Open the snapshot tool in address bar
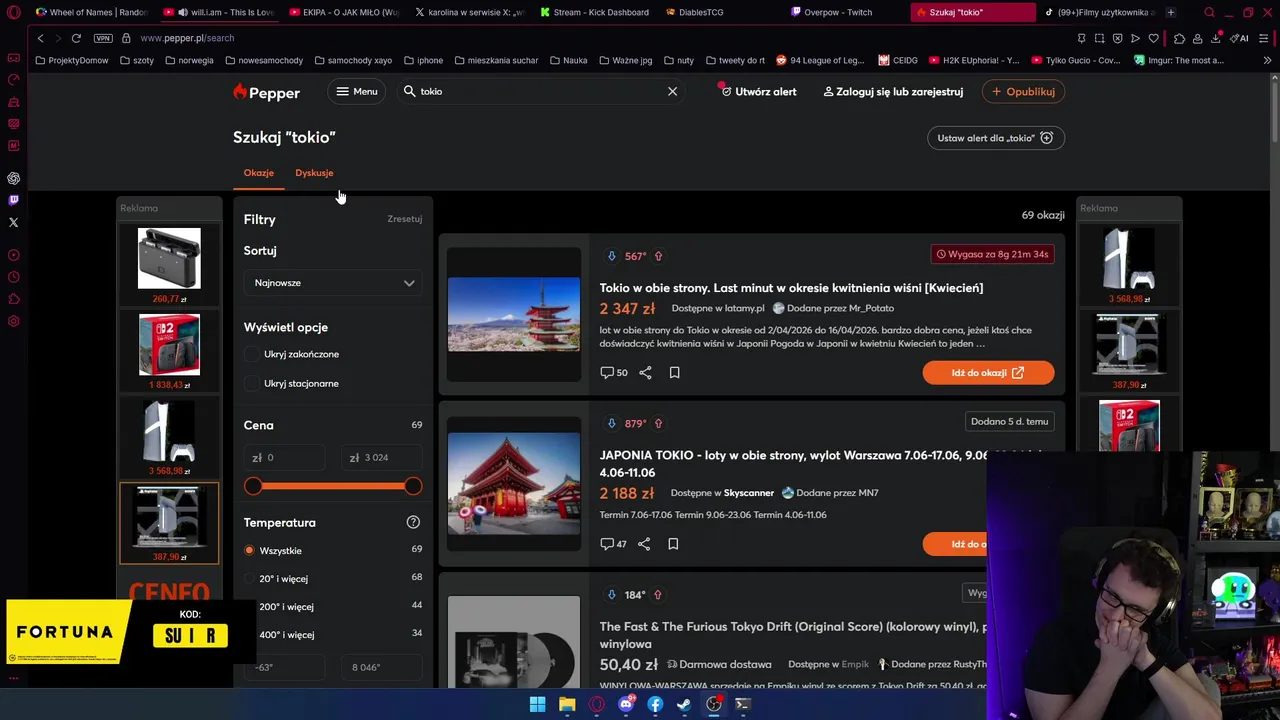 [x=1099, y=38]
